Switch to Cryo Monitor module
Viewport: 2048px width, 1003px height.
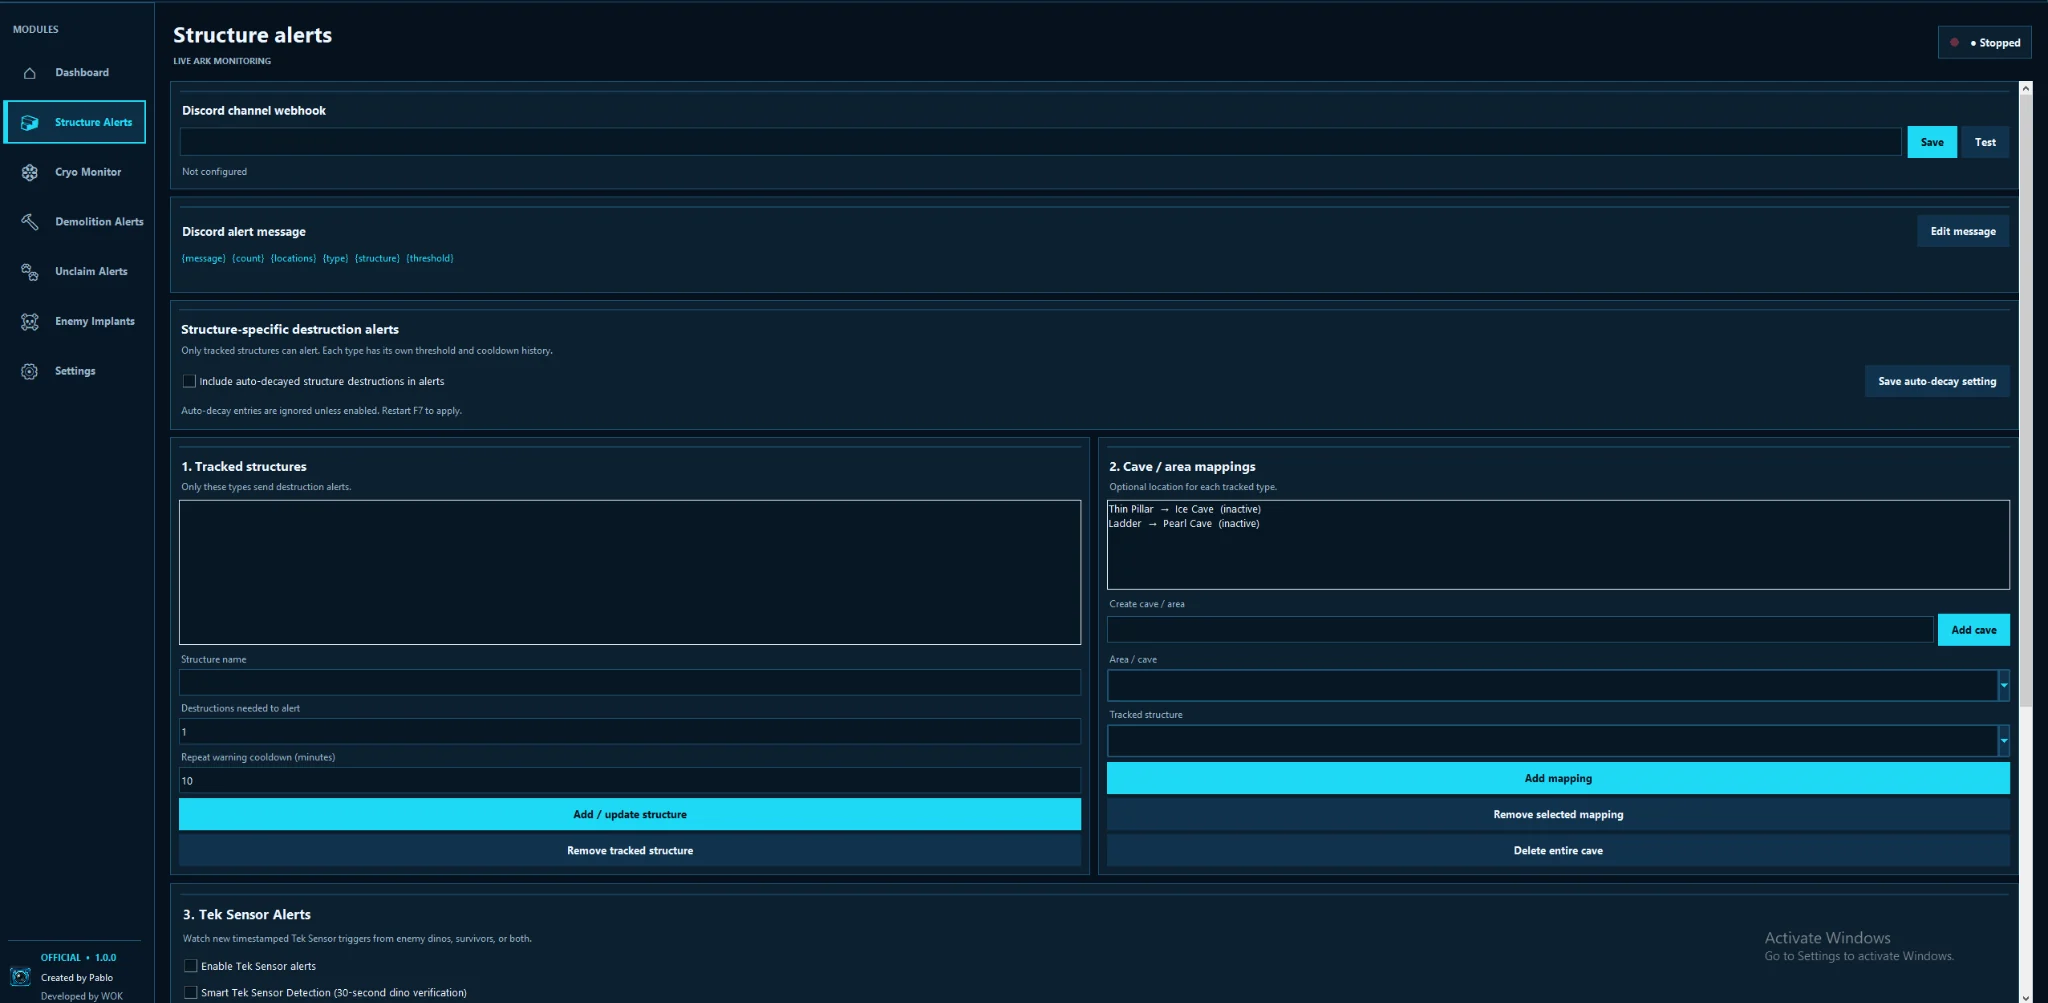point(75,172)
